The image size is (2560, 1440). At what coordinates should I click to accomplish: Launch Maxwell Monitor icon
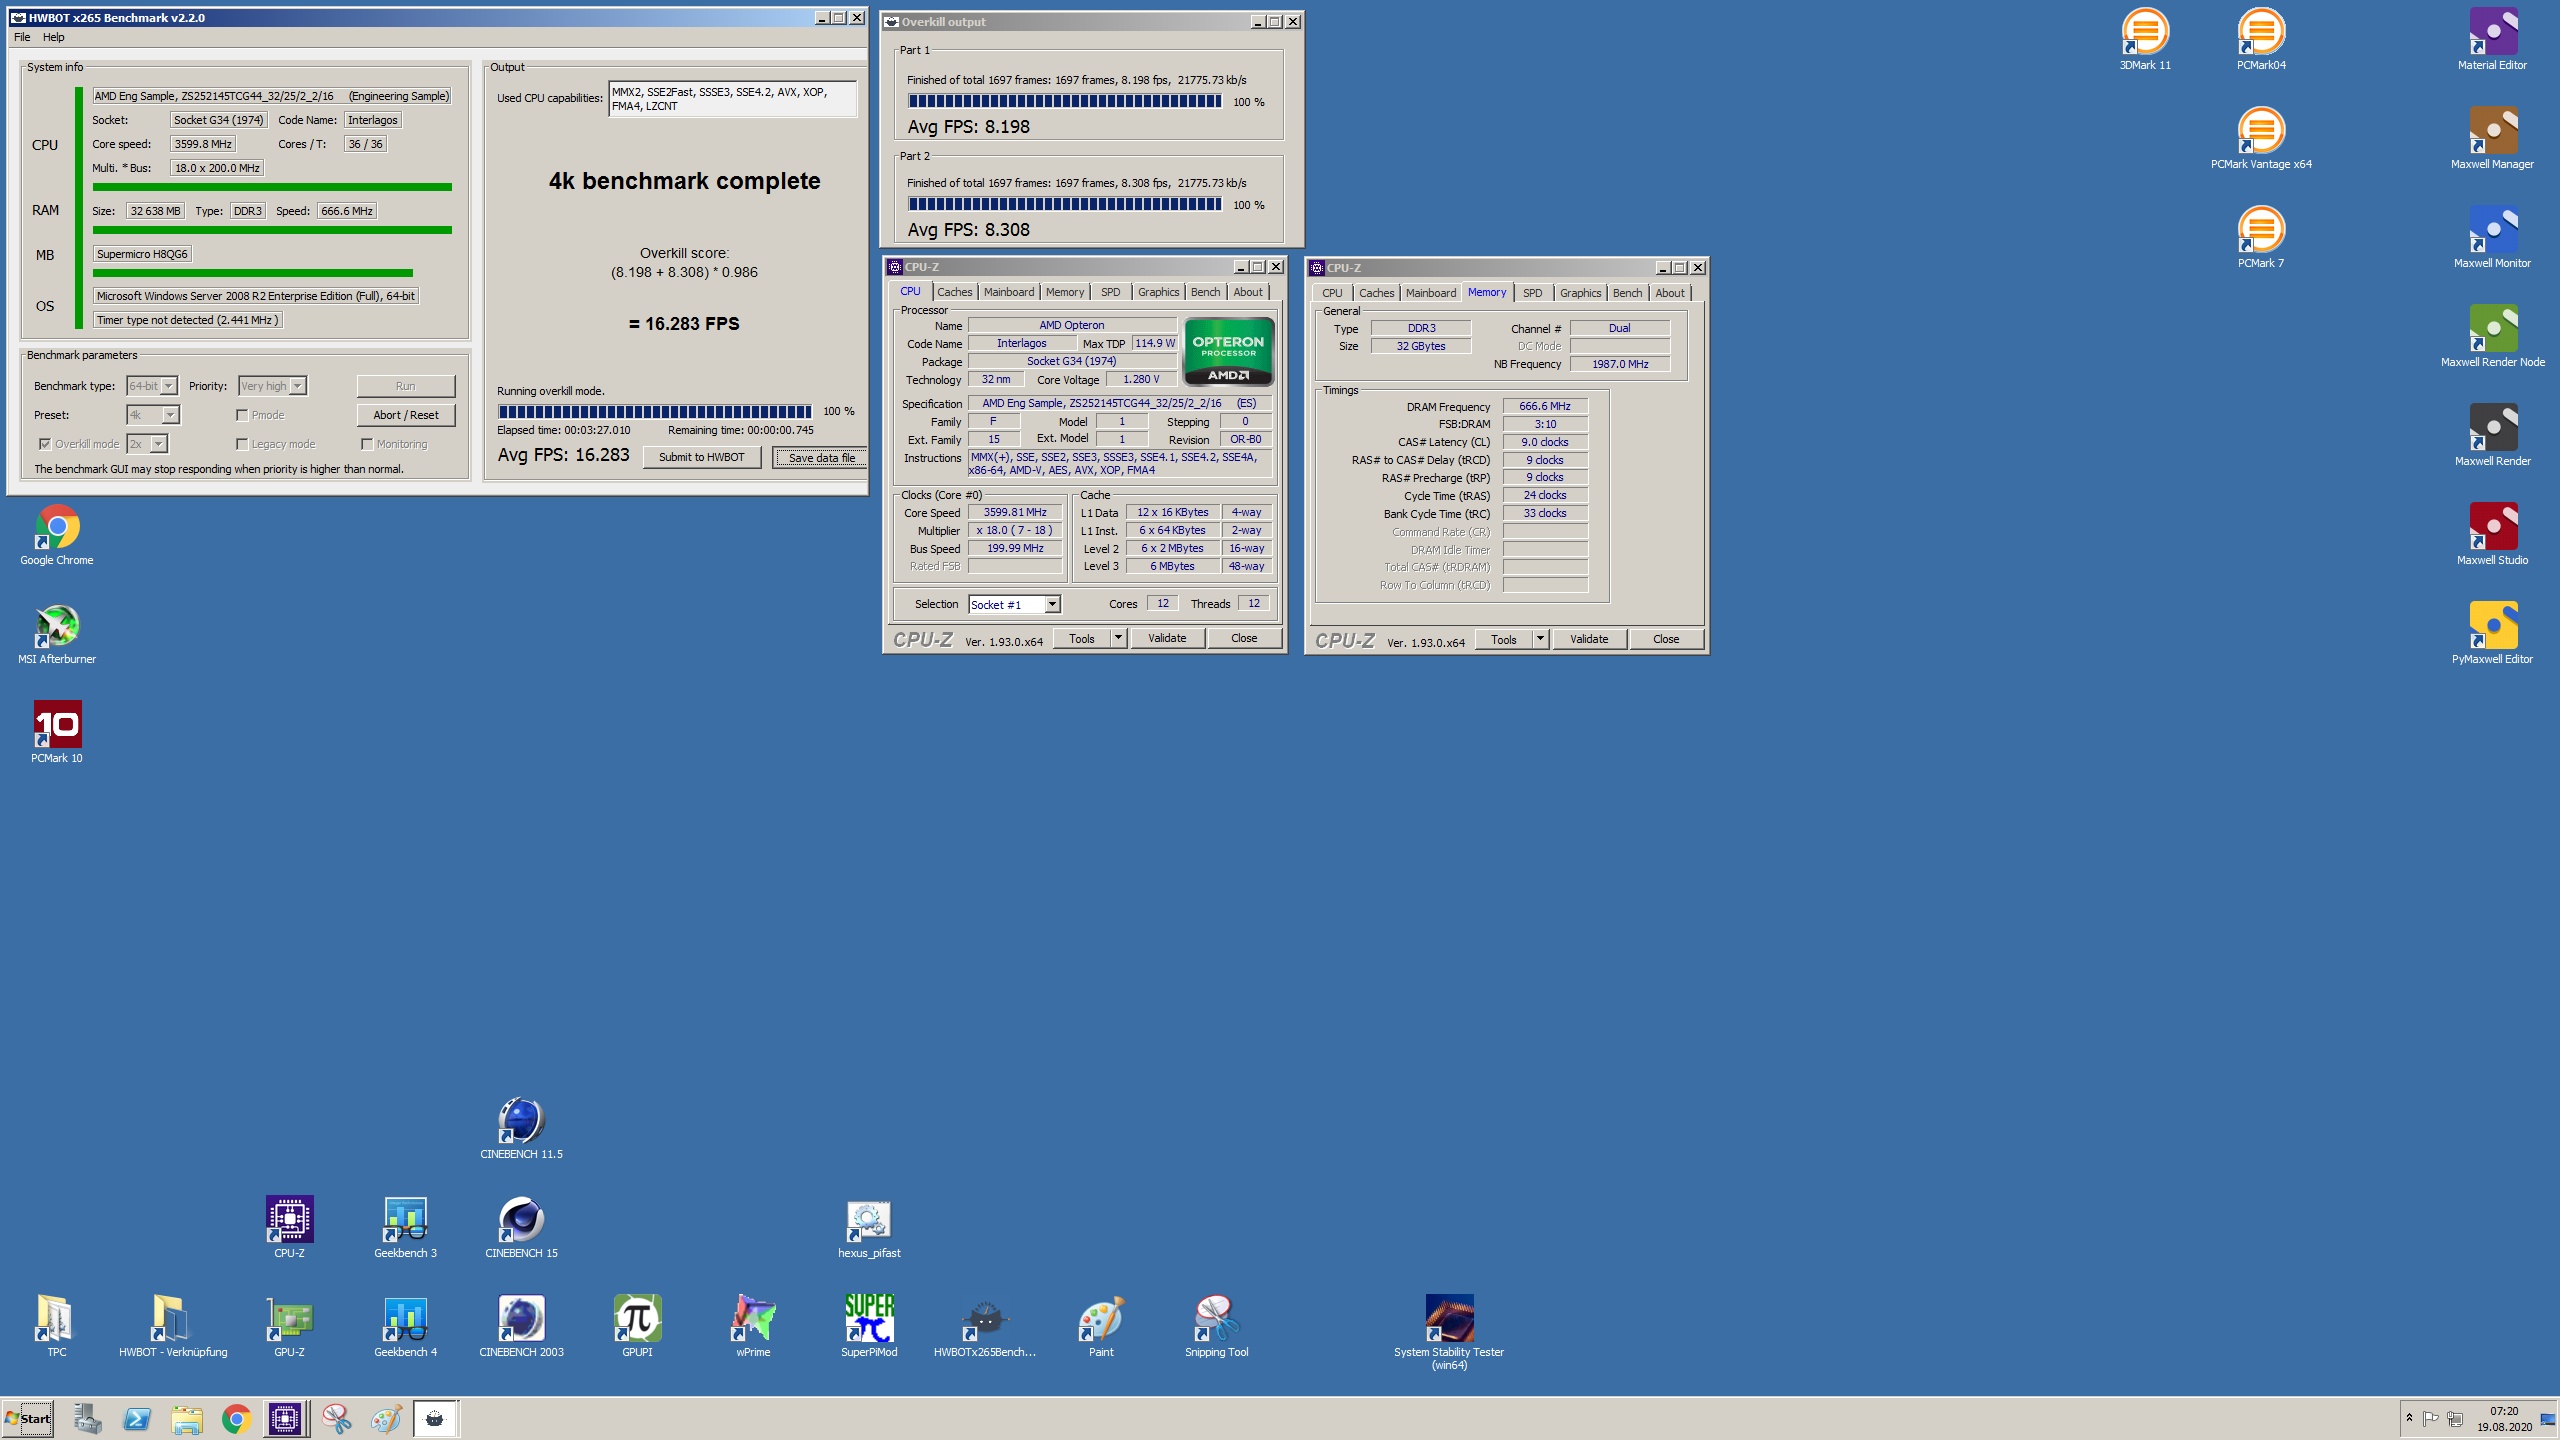[2492, 238]
